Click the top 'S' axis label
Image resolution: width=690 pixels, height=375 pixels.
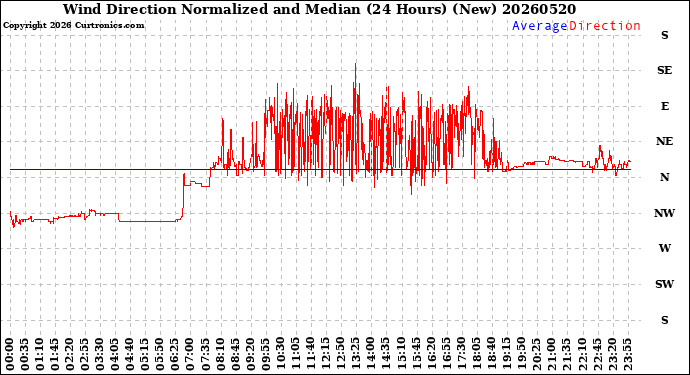tap(664, 35)
